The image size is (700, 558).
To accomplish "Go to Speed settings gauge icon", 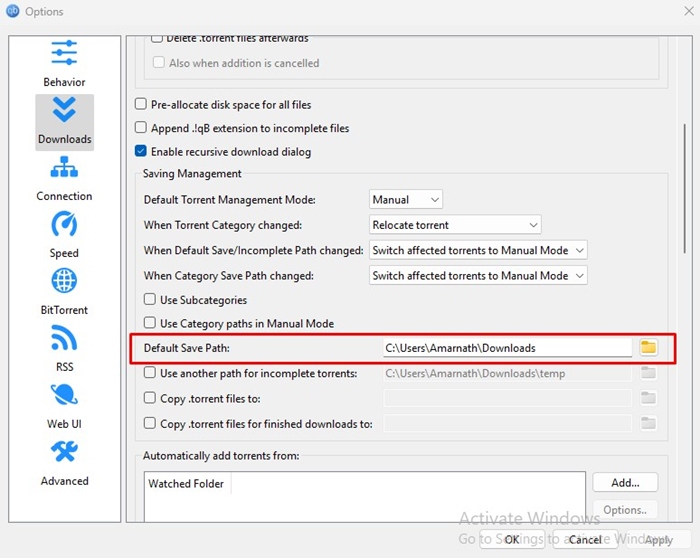I will [64, 224].
